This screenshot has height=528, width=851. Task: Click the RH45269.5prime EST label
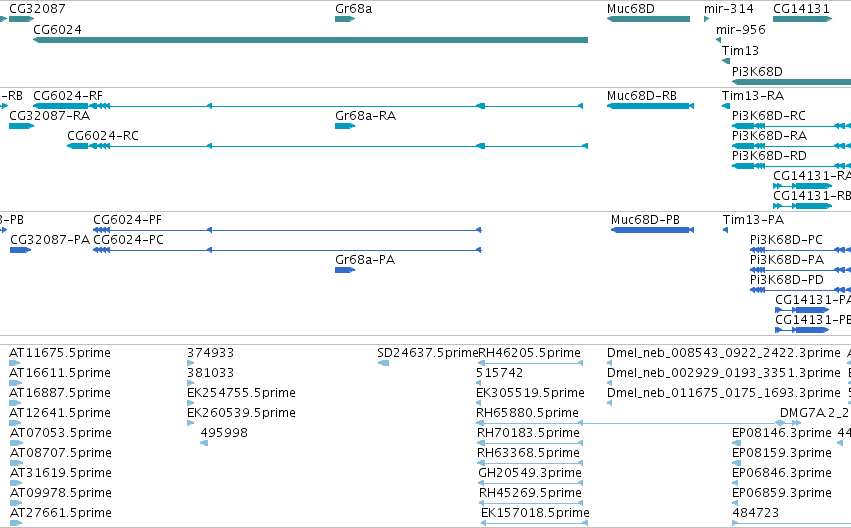530,493
